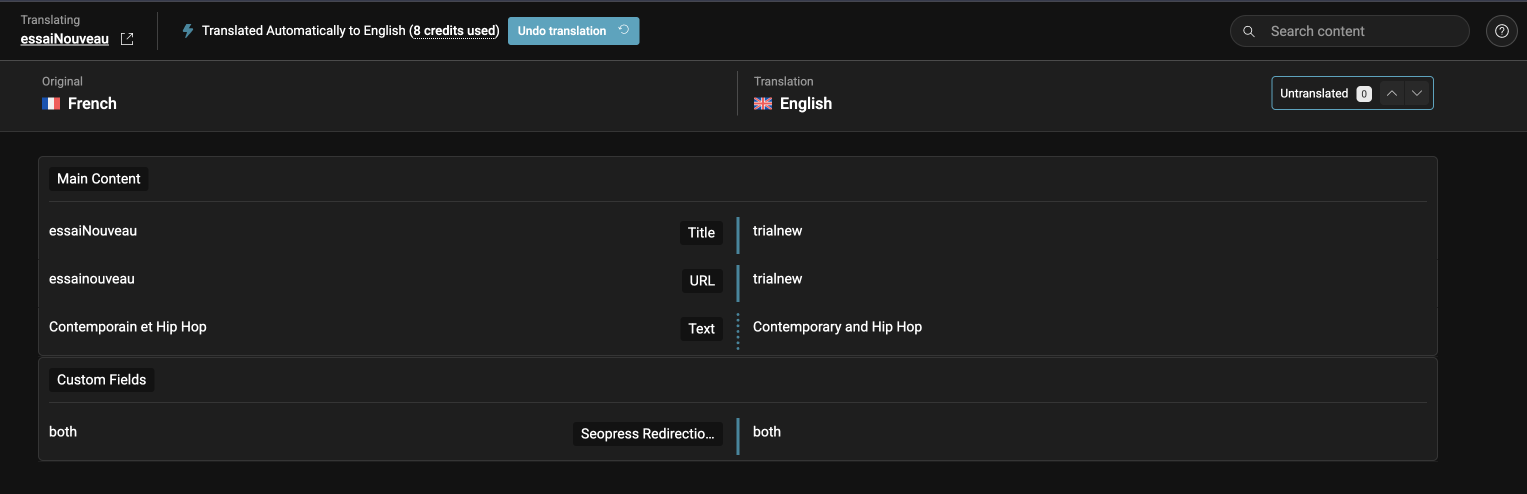Select the Custom Fields section label

[101, 380]
